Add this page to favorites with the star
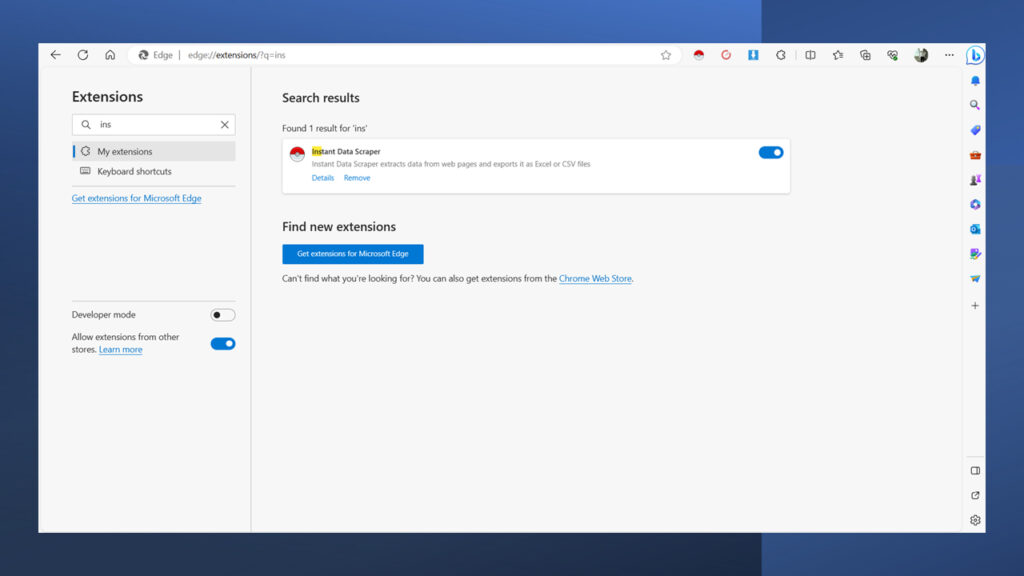This screenshot has width=1024, height=576. click(x=665, y=55)
